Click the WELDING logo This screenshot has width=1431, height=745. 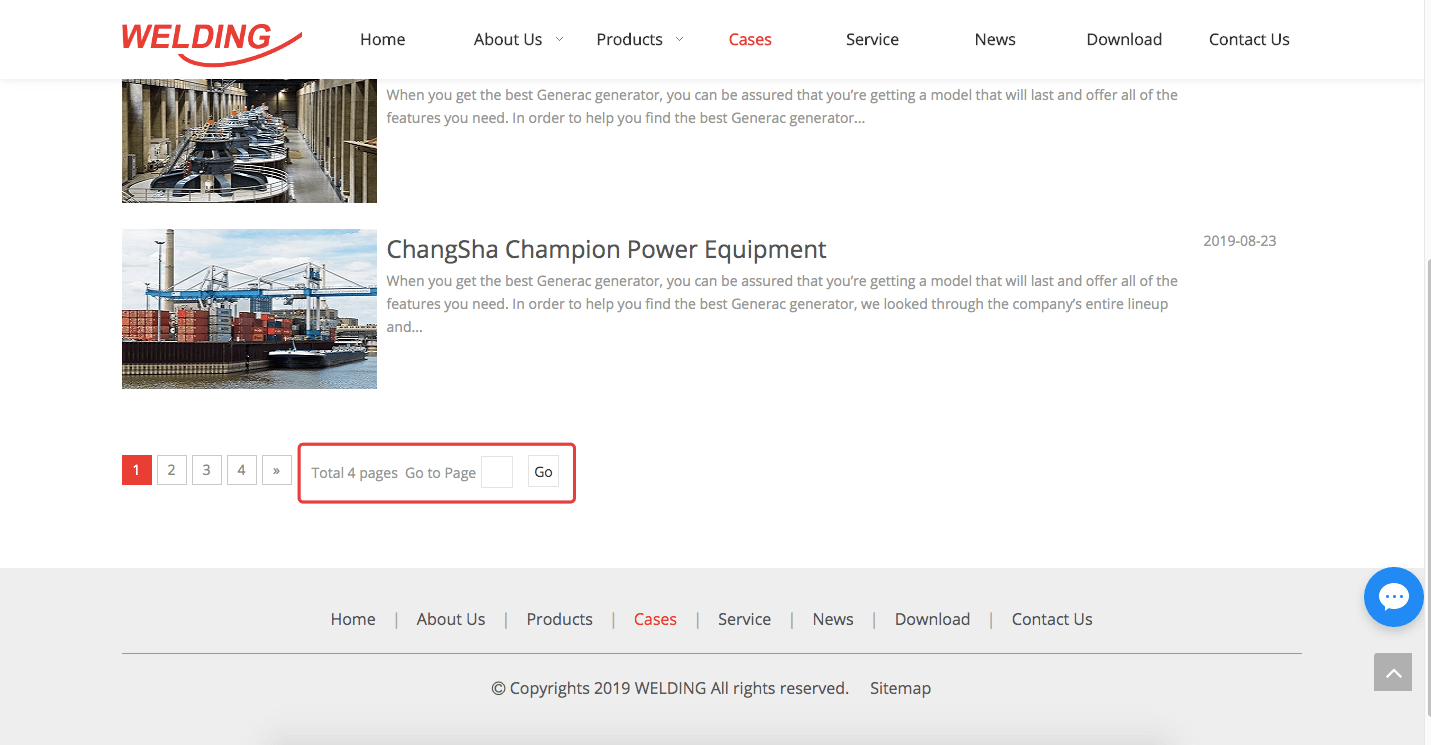211,42
